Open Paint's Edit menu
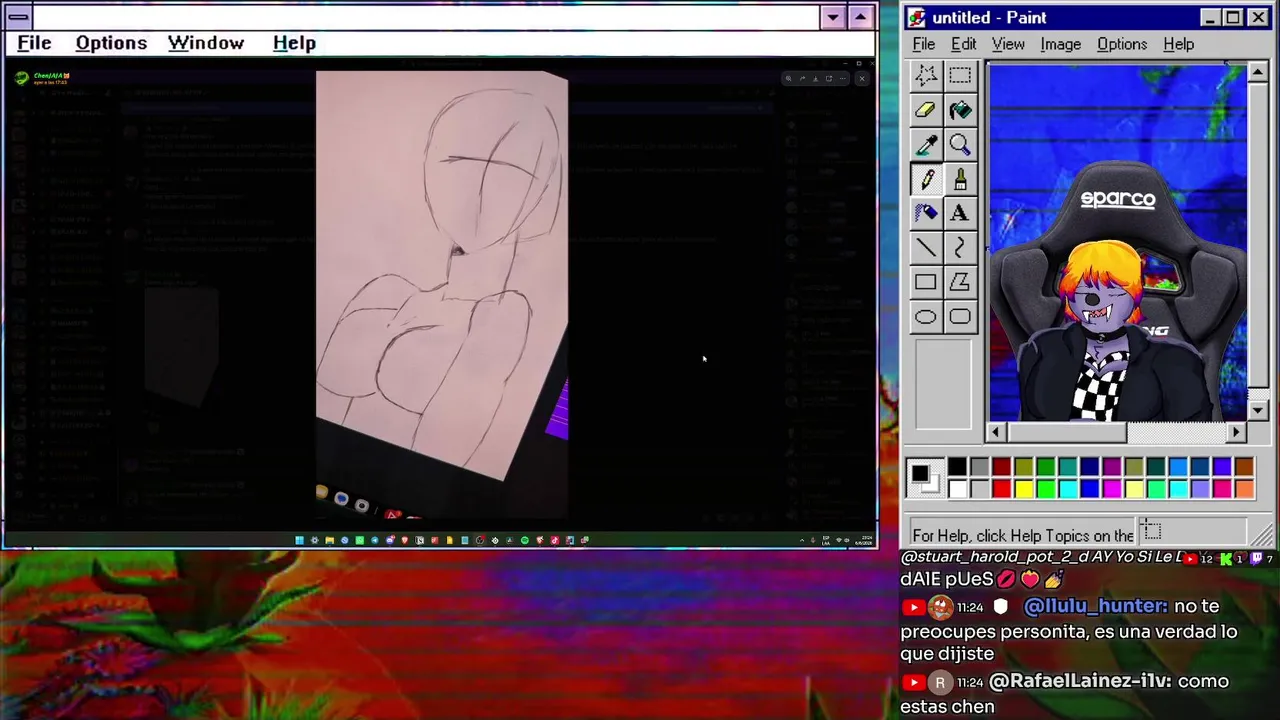Viewport: 1280px width, 720px height. (964, 44)
